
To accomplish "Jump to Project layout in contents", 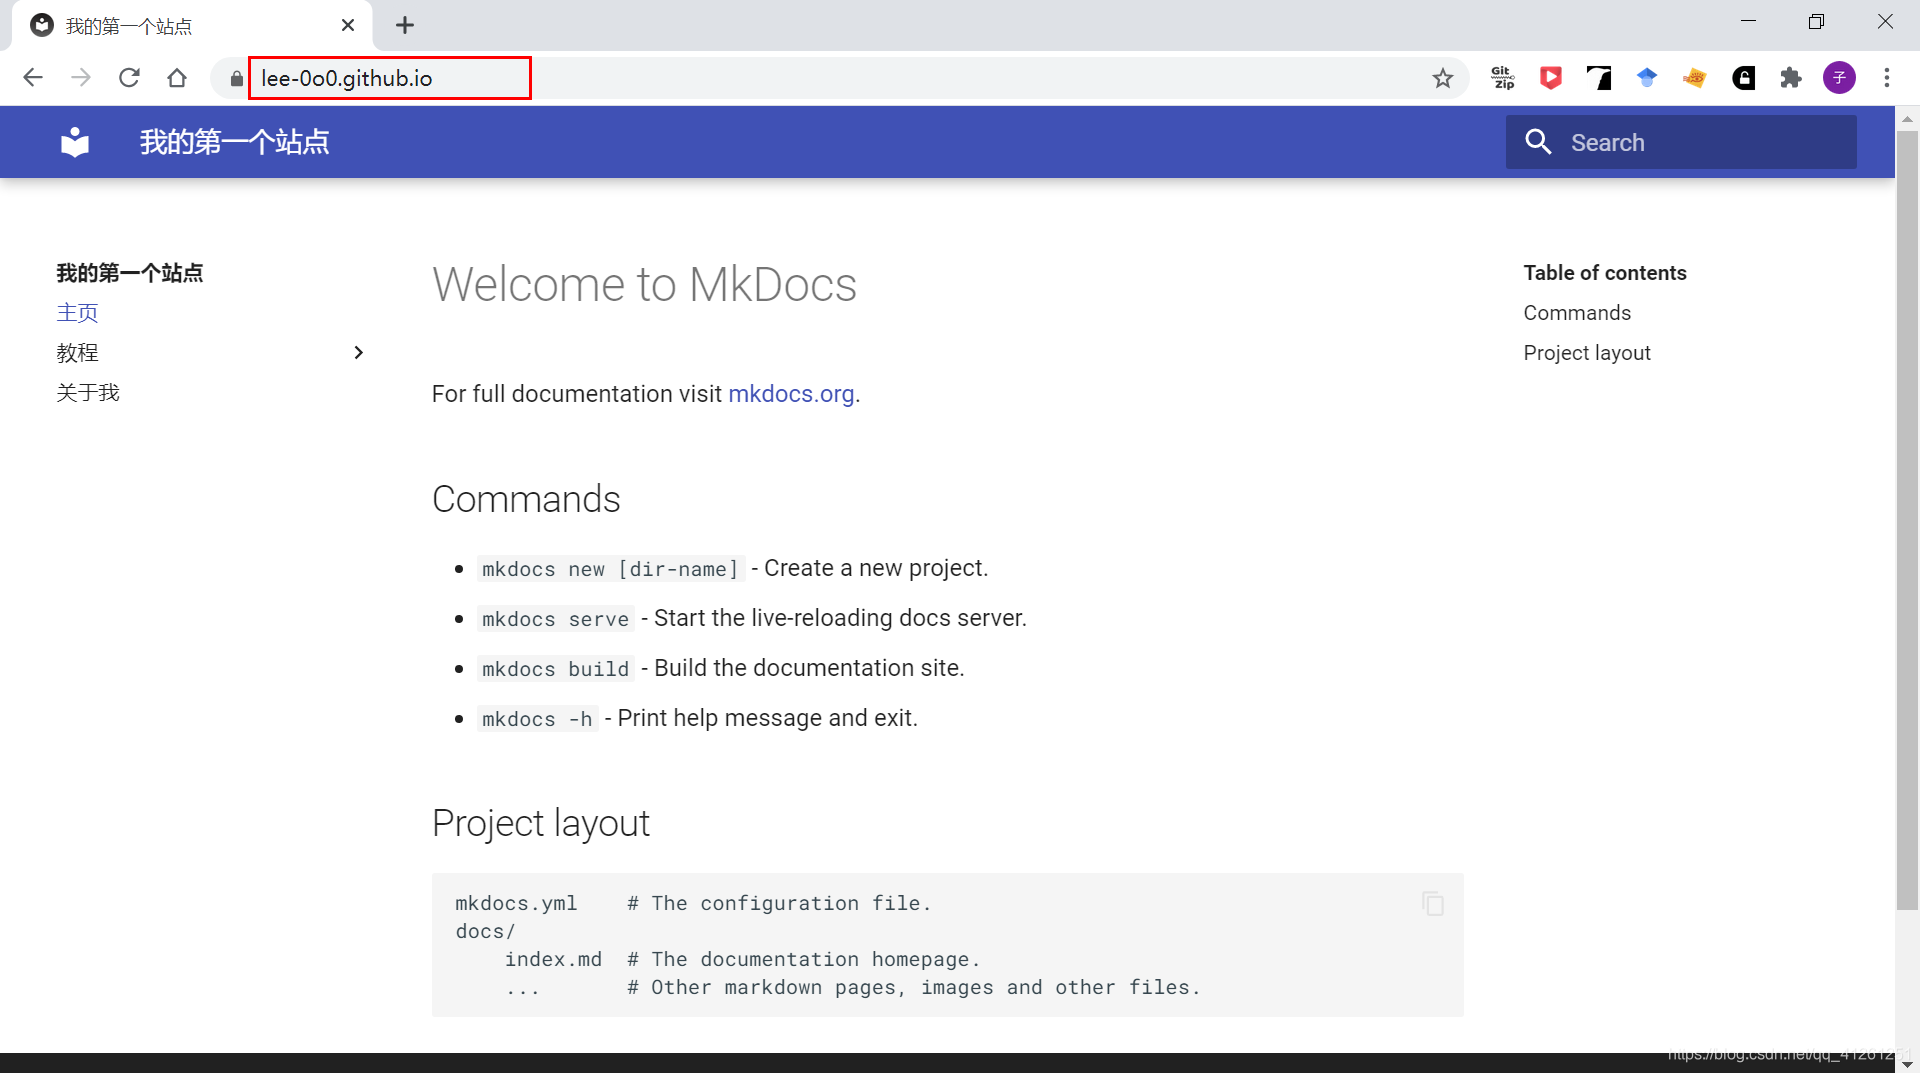I will (x=1587, y=353).
